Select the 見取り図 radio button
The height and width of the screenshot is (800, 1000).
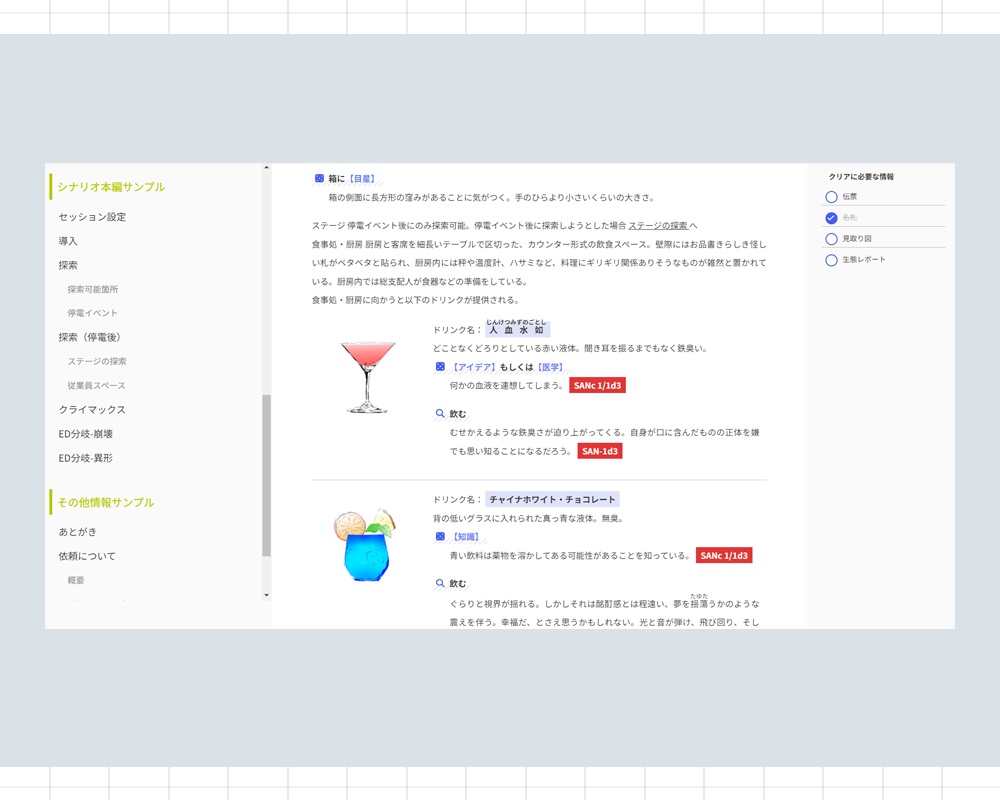tap(831, 238)
